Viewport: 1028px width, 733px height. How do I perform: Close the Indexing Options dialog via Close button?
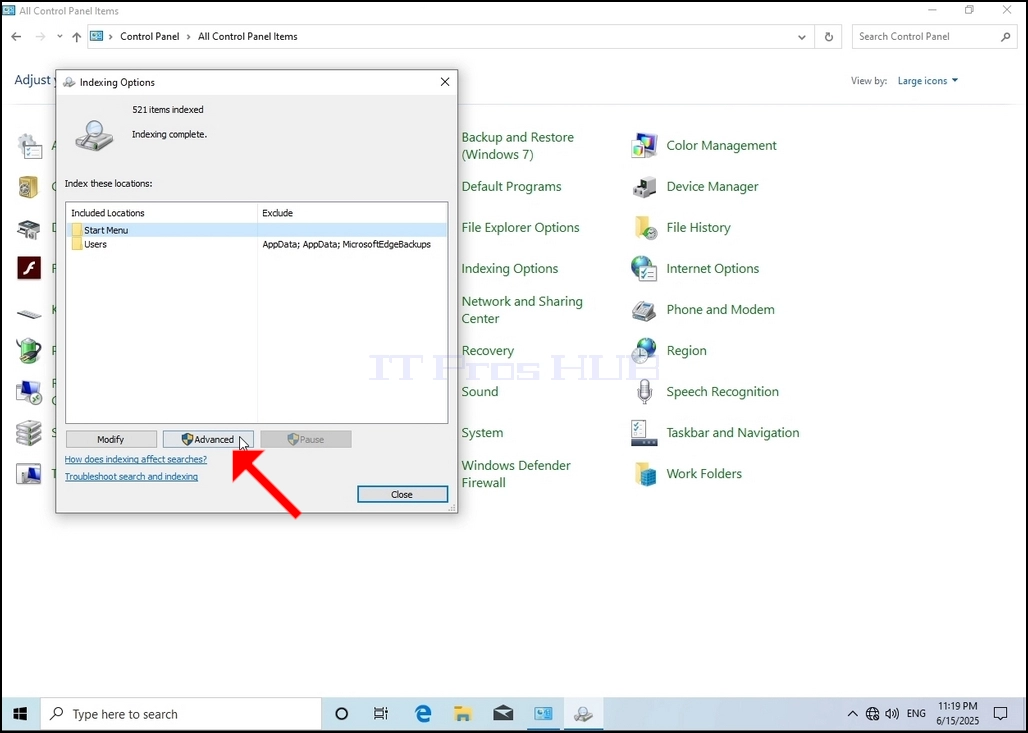pos(402,494)
